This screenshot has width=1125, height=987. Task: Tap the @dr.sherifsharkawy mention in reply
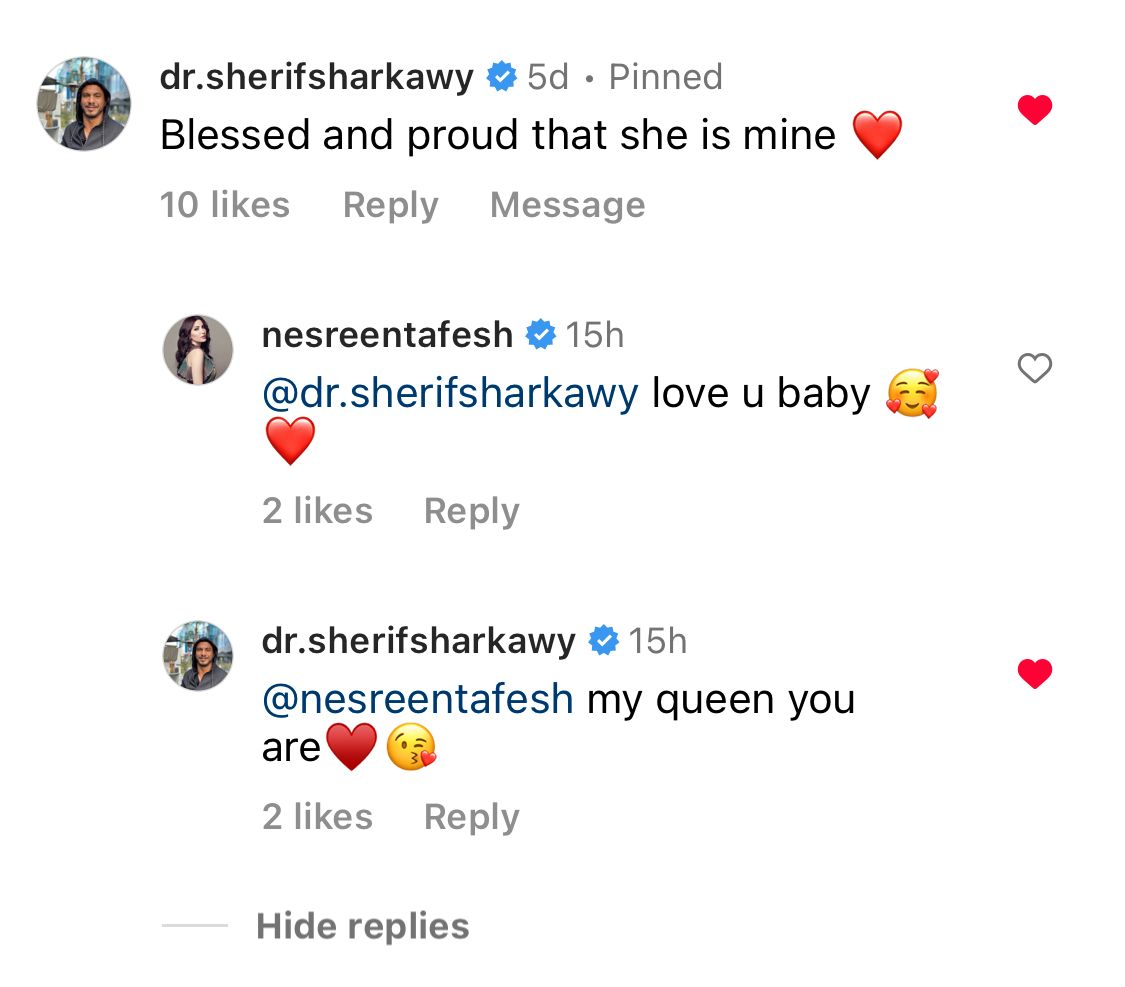pos(449,394)
